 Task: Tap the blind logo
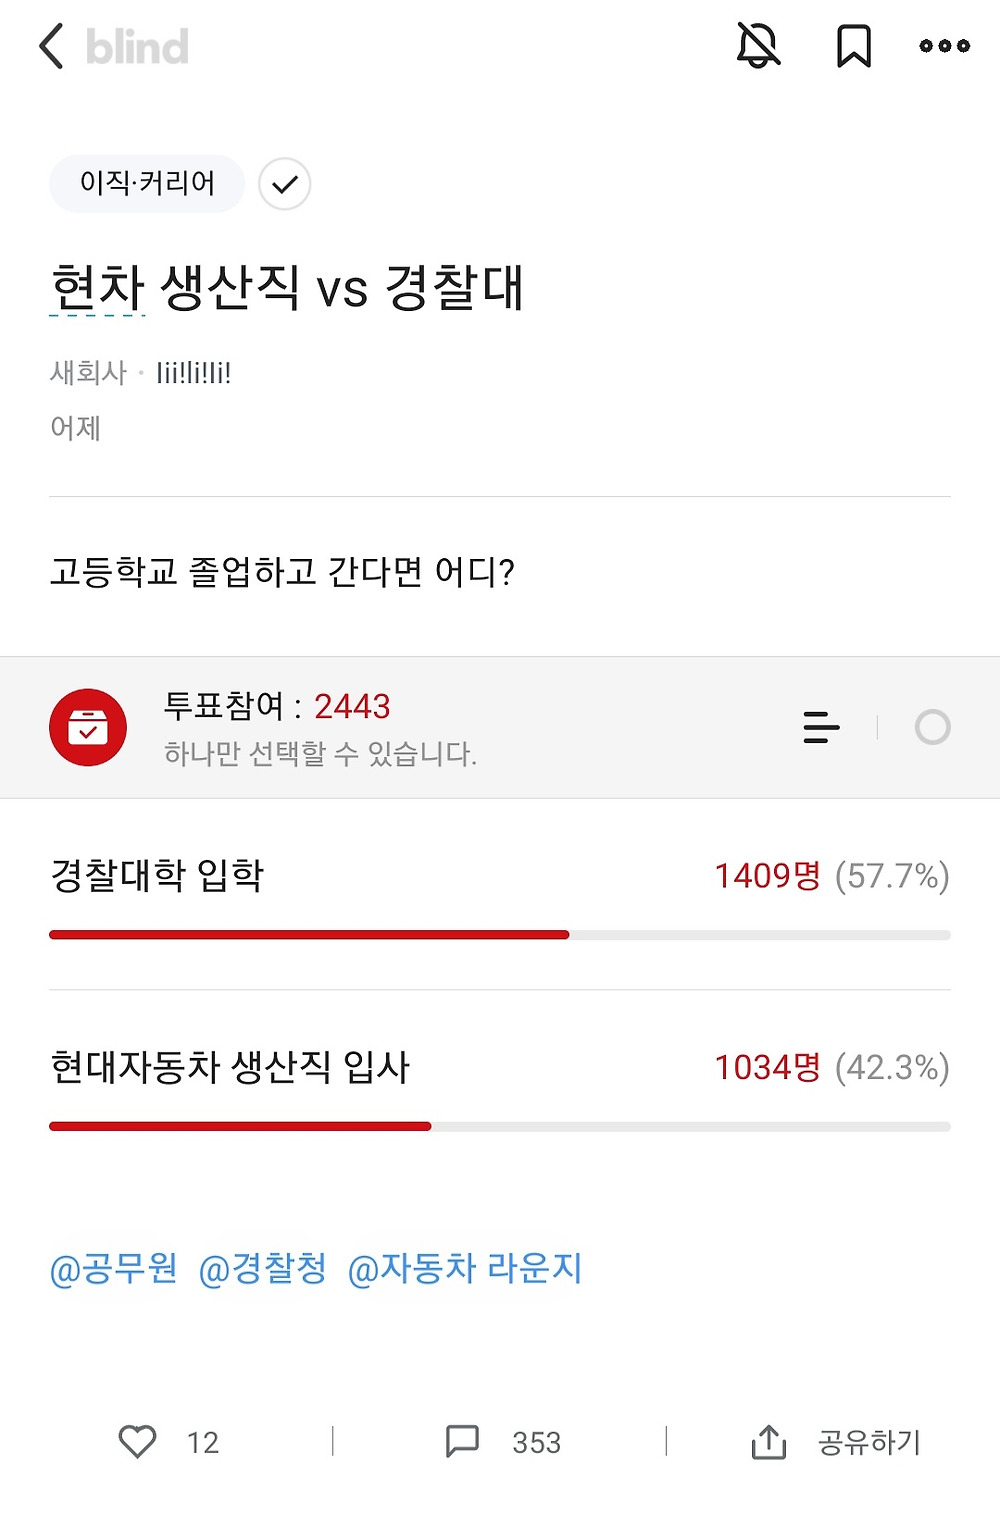[137, 47]
